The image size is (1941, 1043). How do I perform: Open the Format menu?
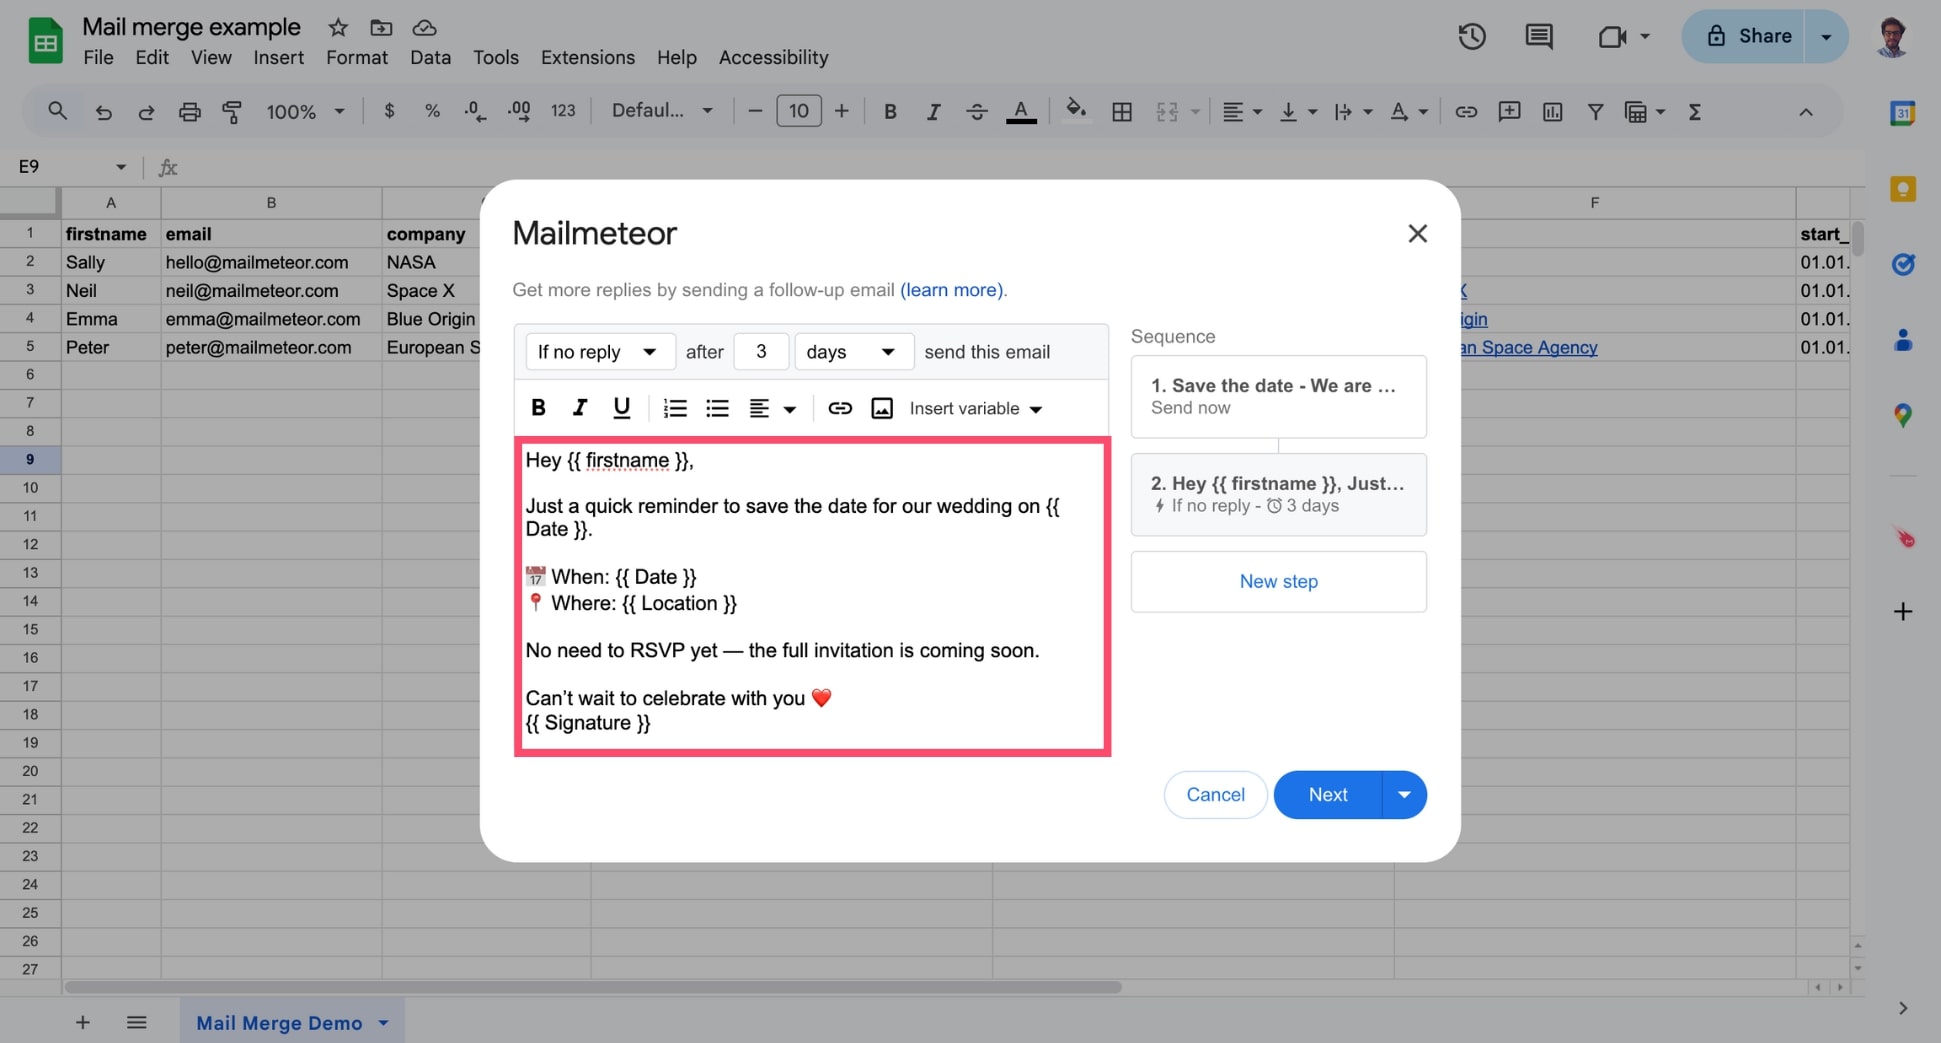click(x=356, y=57)
